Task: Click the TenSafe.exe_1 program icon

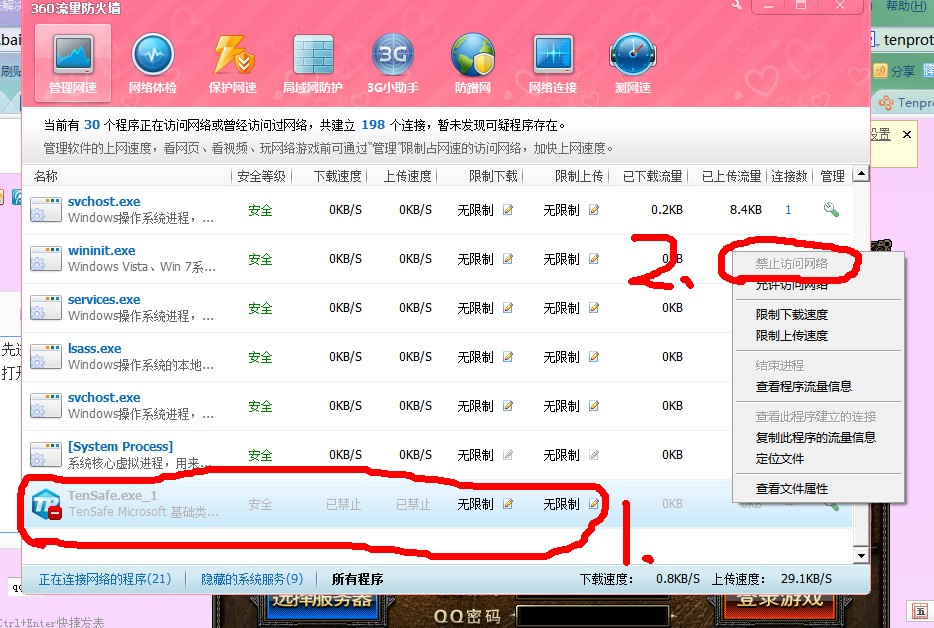Action: pos(46,504)
